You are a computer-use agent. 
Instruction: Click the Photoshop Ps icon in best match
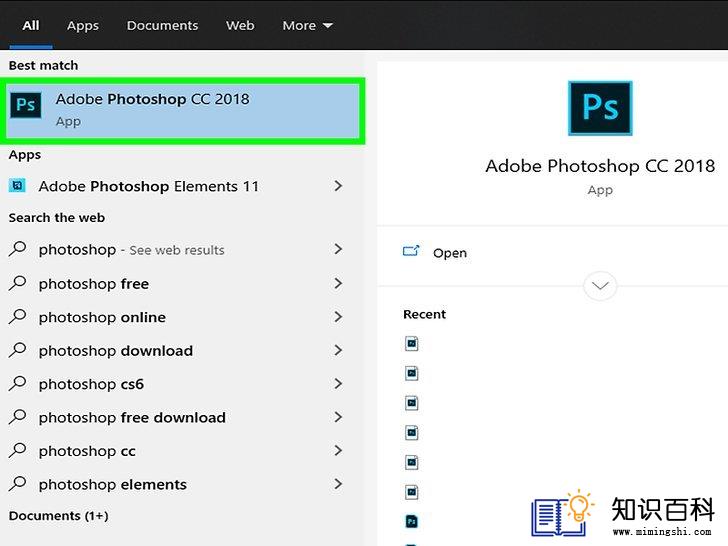coord(26,105)
